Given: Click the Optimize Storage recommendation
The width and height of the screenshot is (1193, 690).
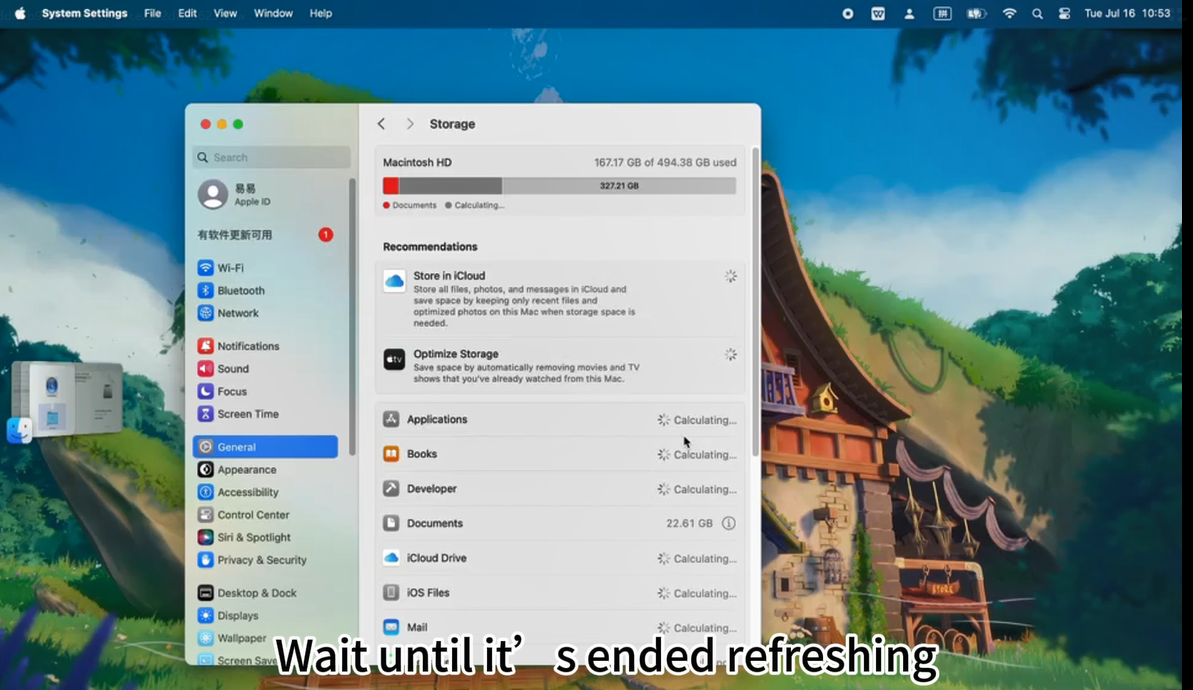Looking at the screenshot, I should (560, 366).
